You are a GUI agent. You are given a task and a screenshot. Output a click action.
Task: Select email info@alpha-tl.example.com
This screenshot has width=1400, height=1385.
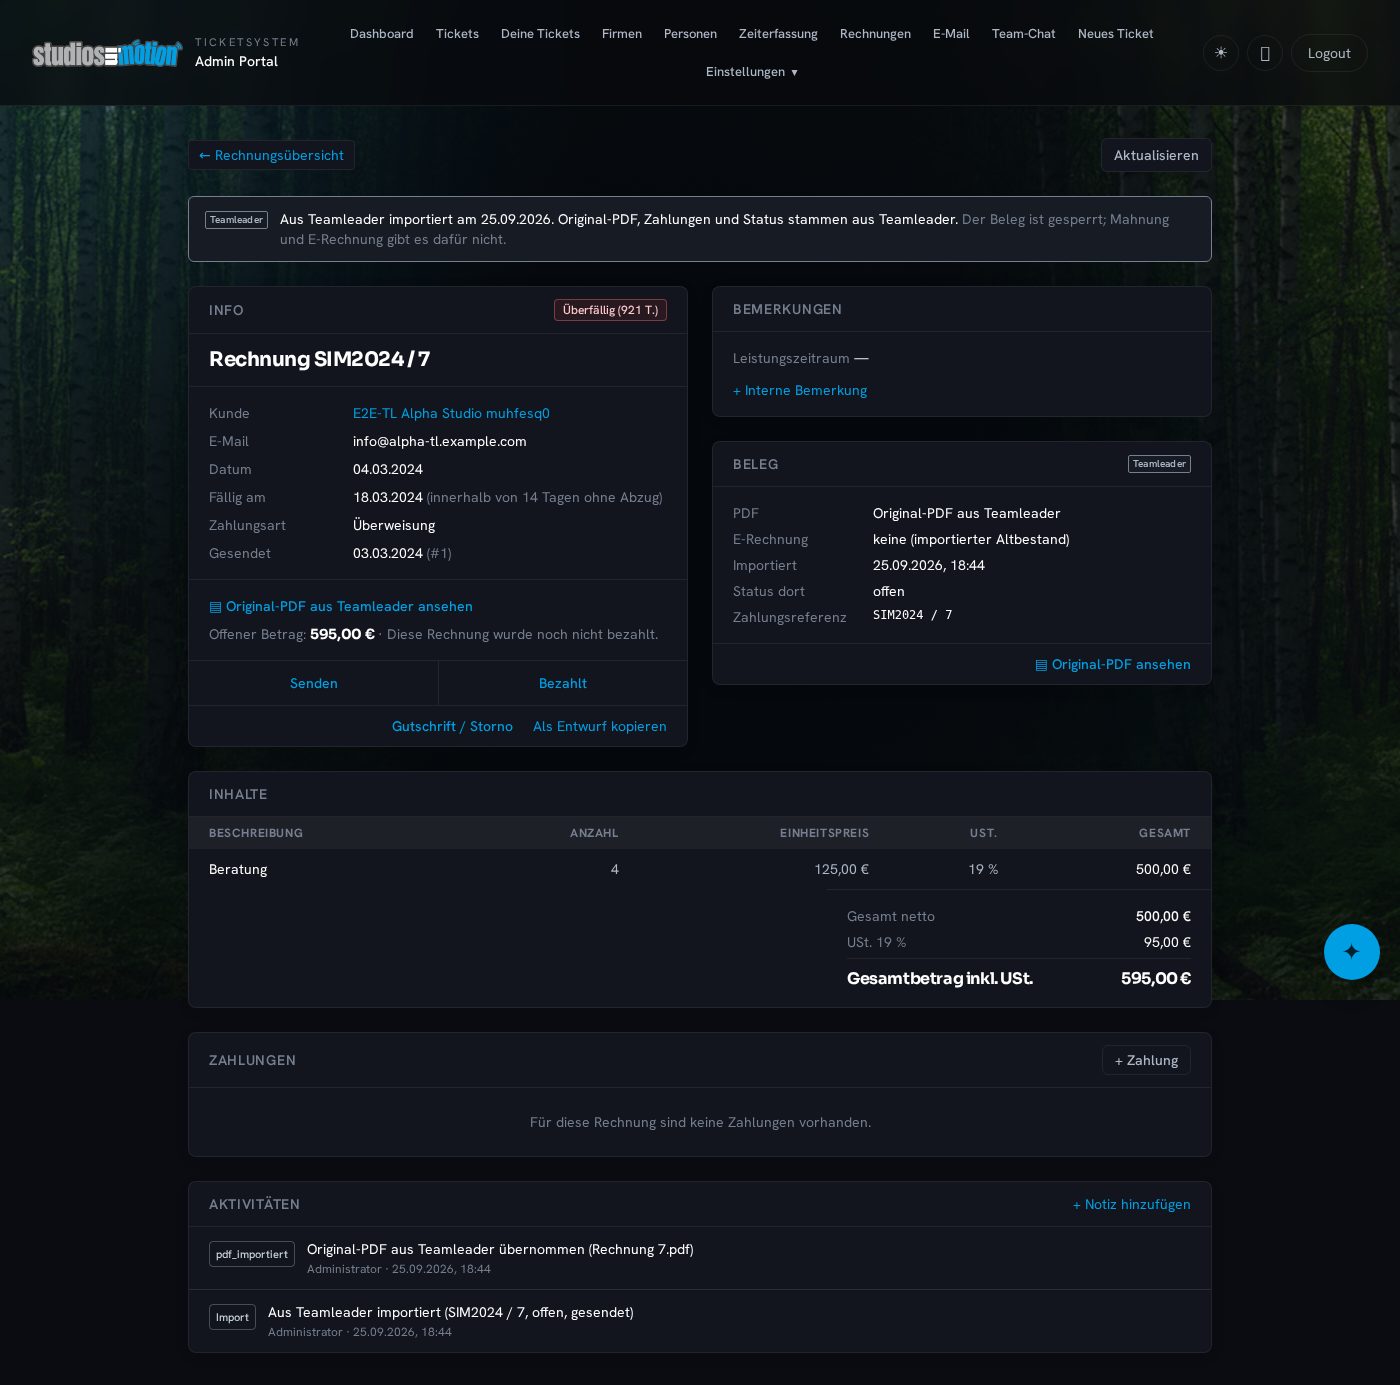pos(440,441)
